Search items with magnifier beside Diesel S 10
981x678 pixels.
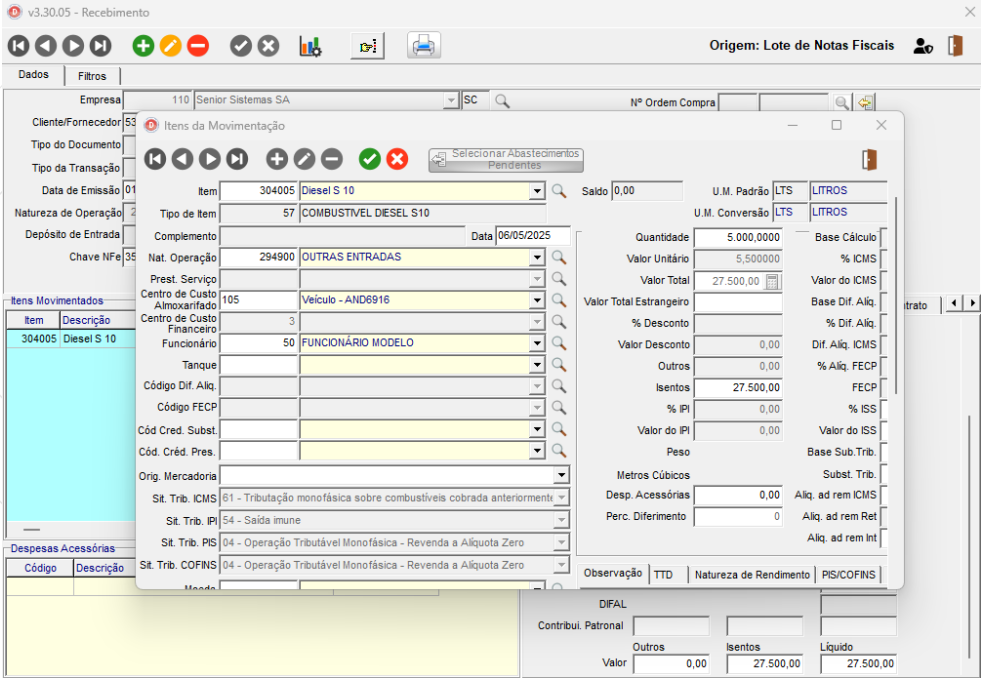point(559,191)
